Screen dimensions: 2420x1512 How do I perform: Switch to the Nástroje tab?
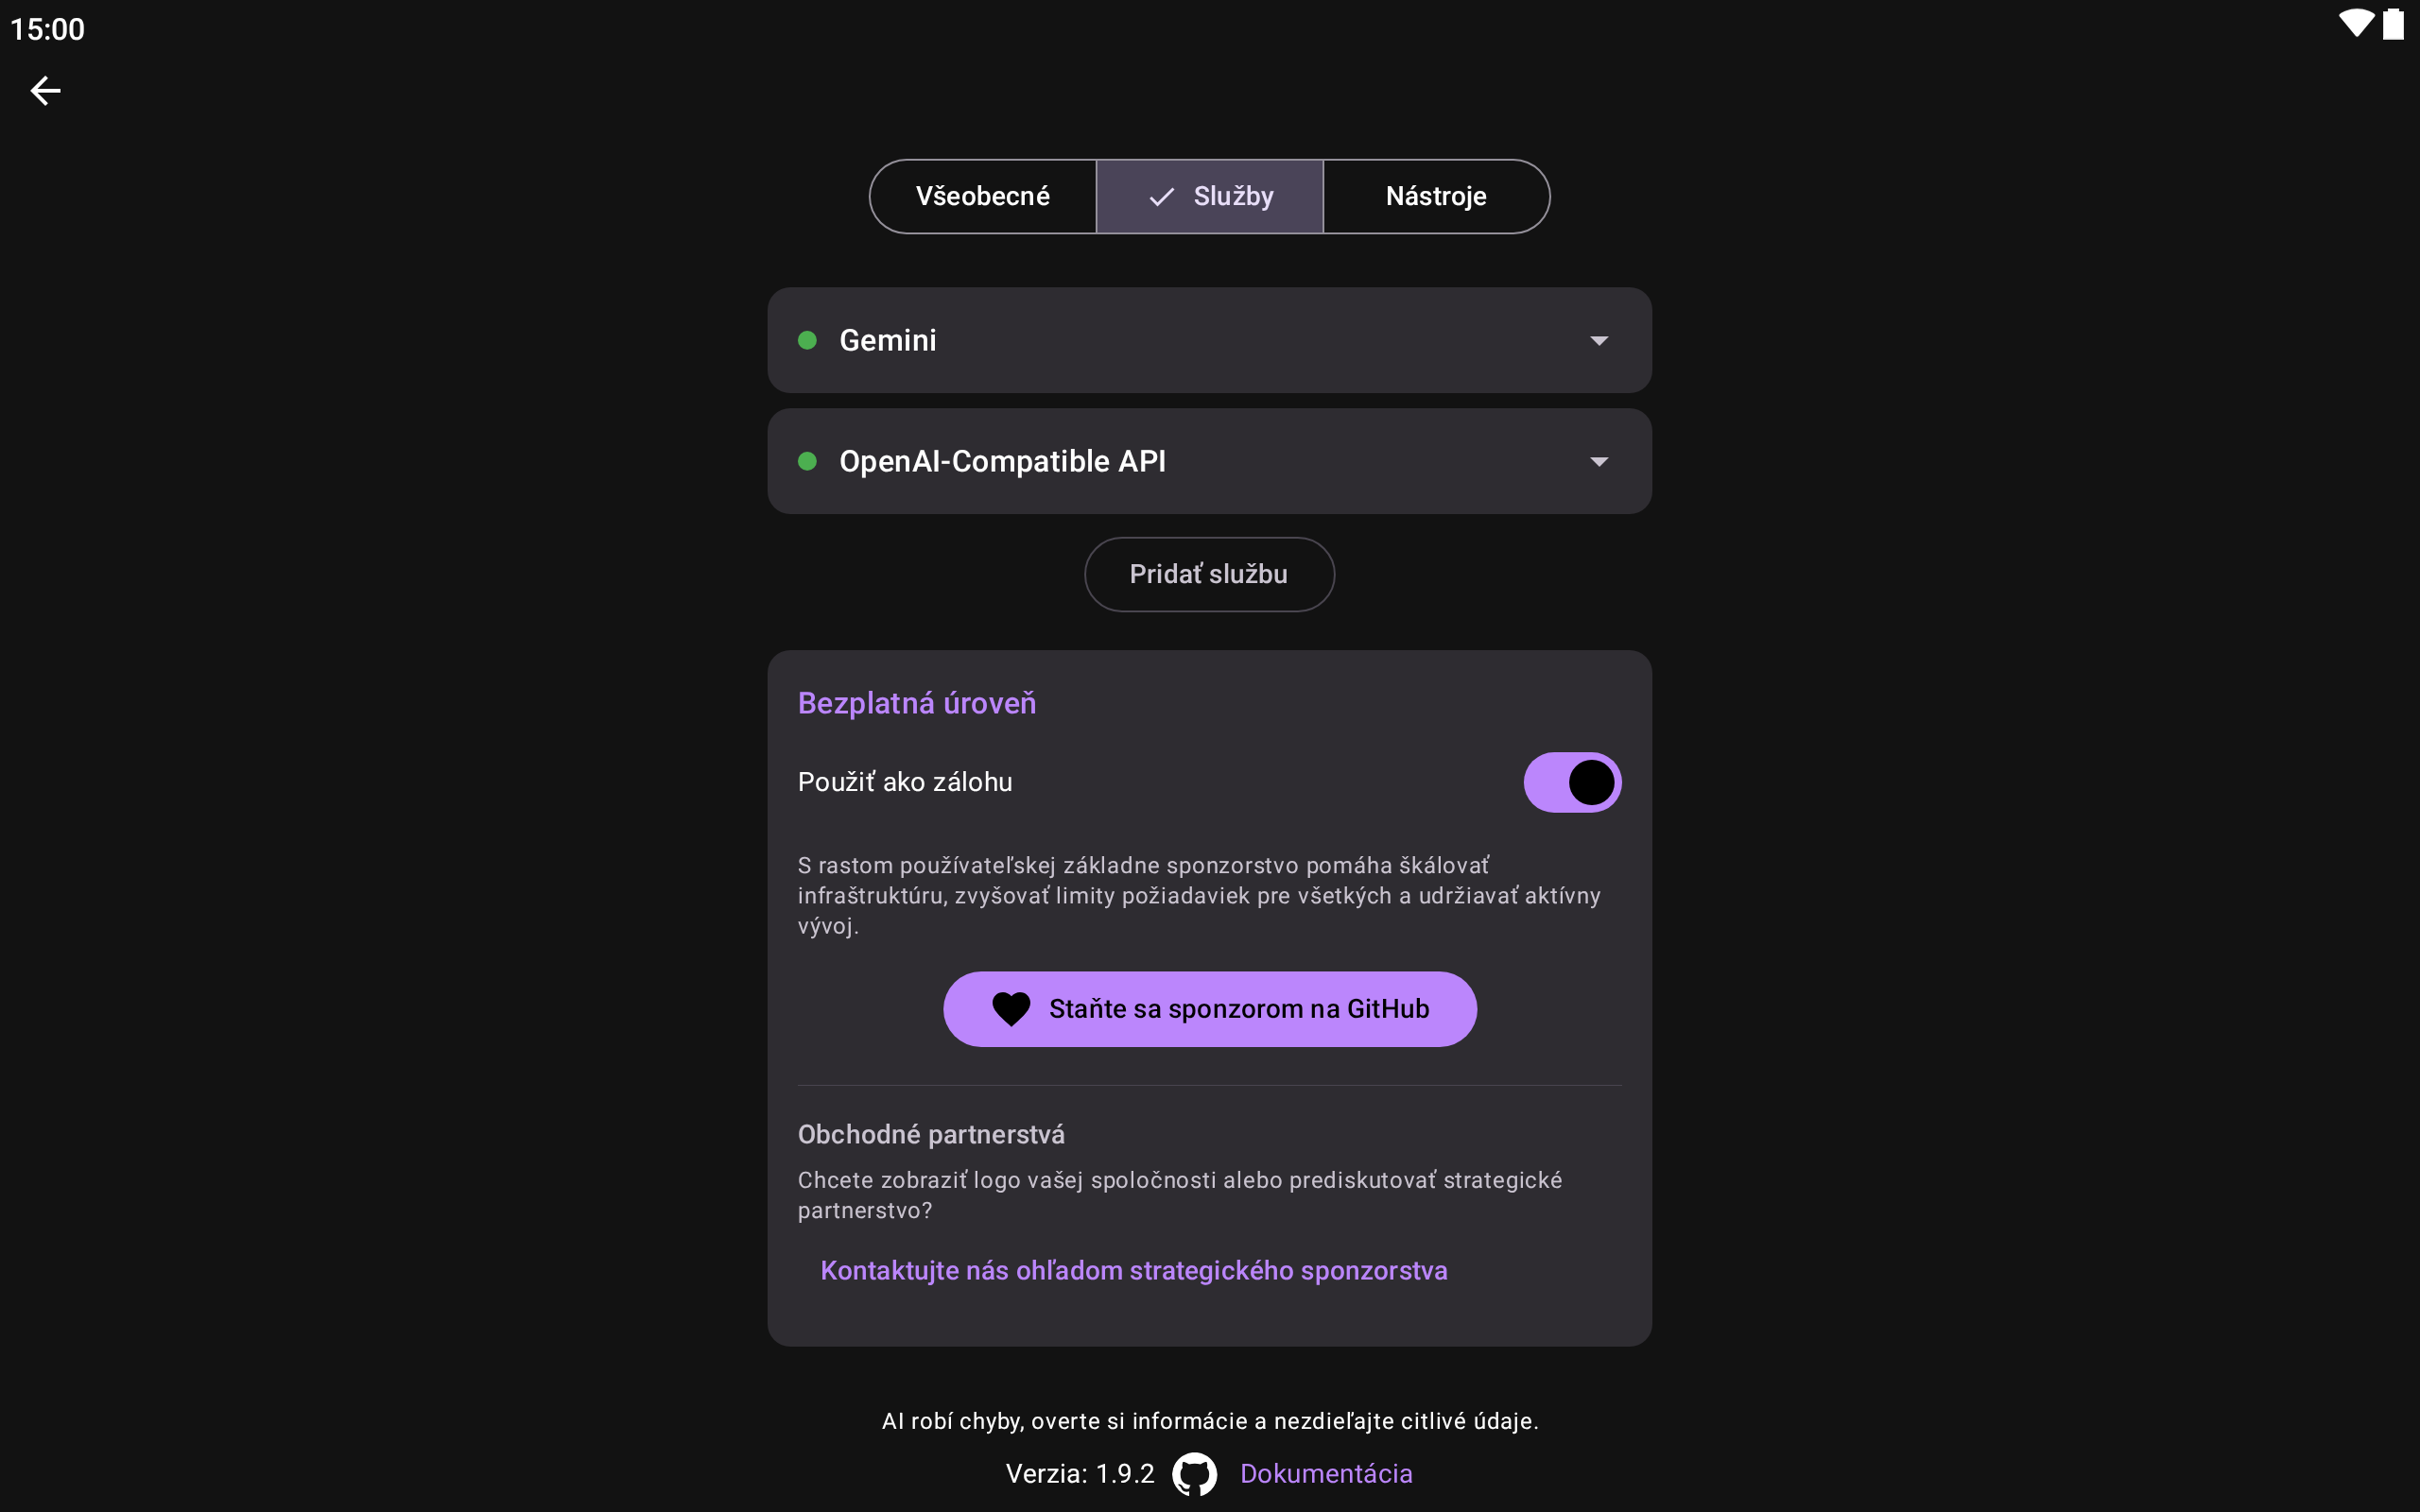1436,197
